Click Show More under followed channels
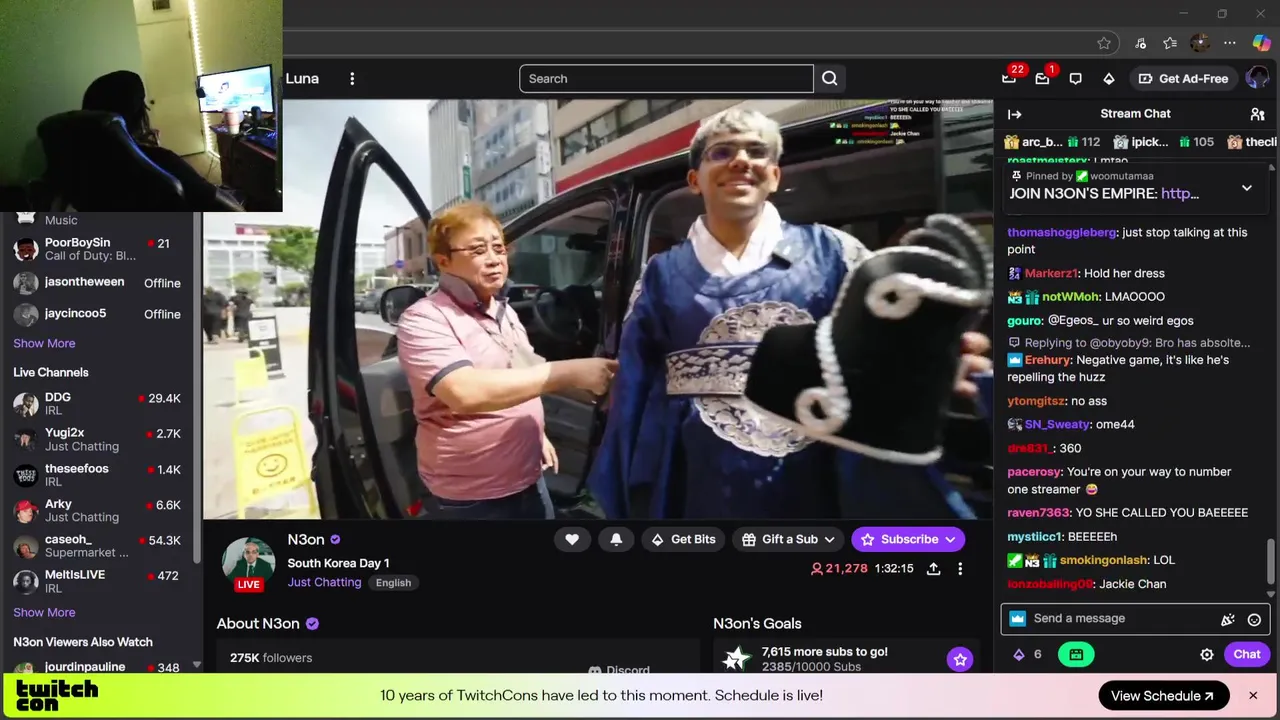Screen dimensions: 1280x720 pos(44,343)
